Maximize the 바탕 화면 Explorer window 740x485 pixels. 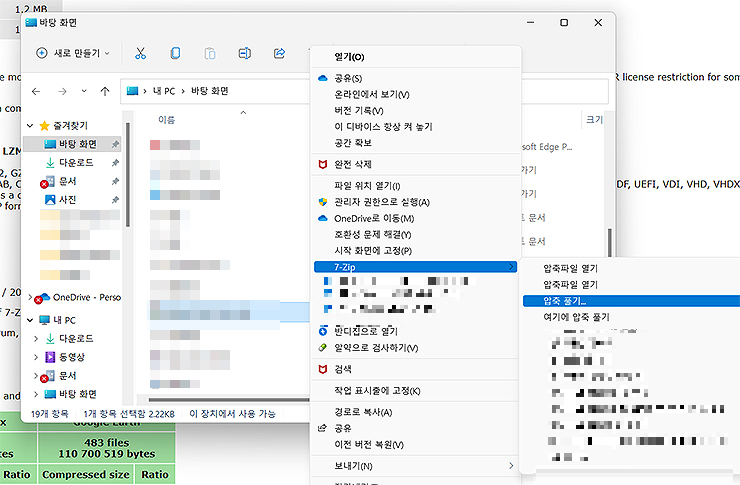[x=564, y=23]
